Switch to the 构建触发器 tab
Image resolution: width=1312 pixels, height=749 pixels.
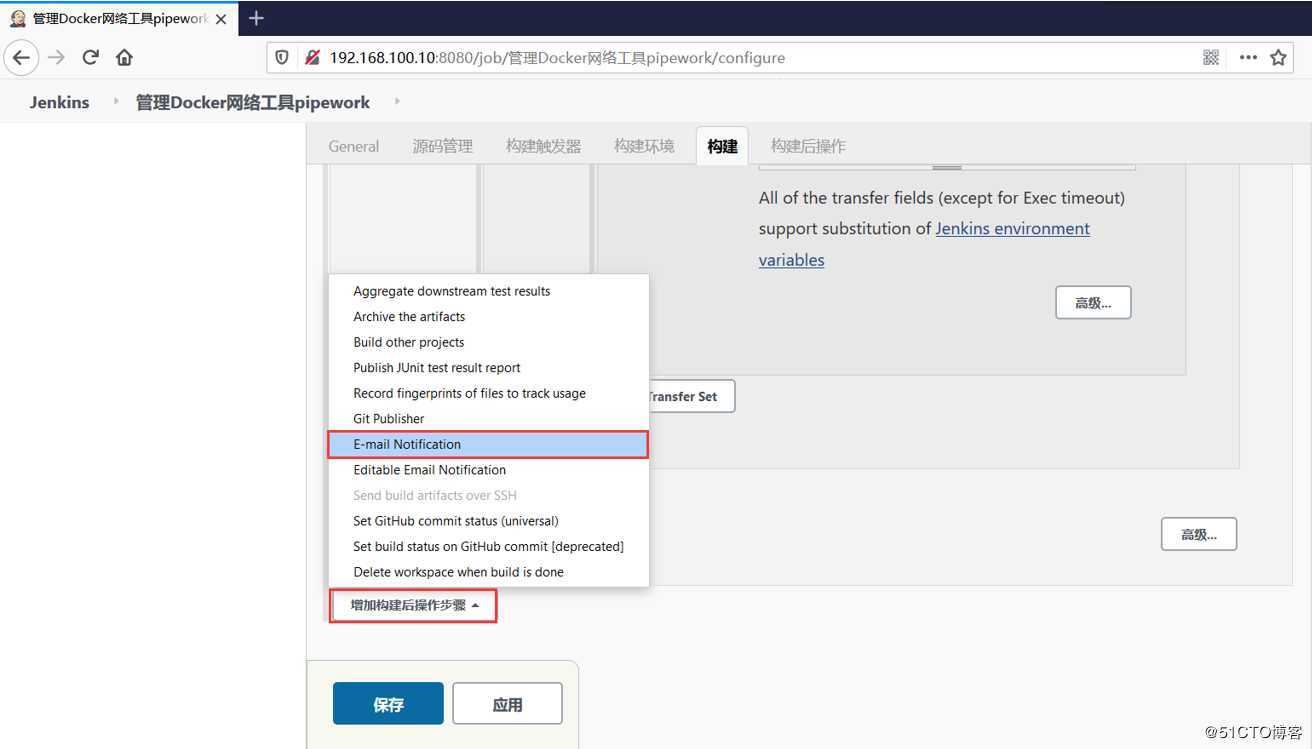coord(543,146)
